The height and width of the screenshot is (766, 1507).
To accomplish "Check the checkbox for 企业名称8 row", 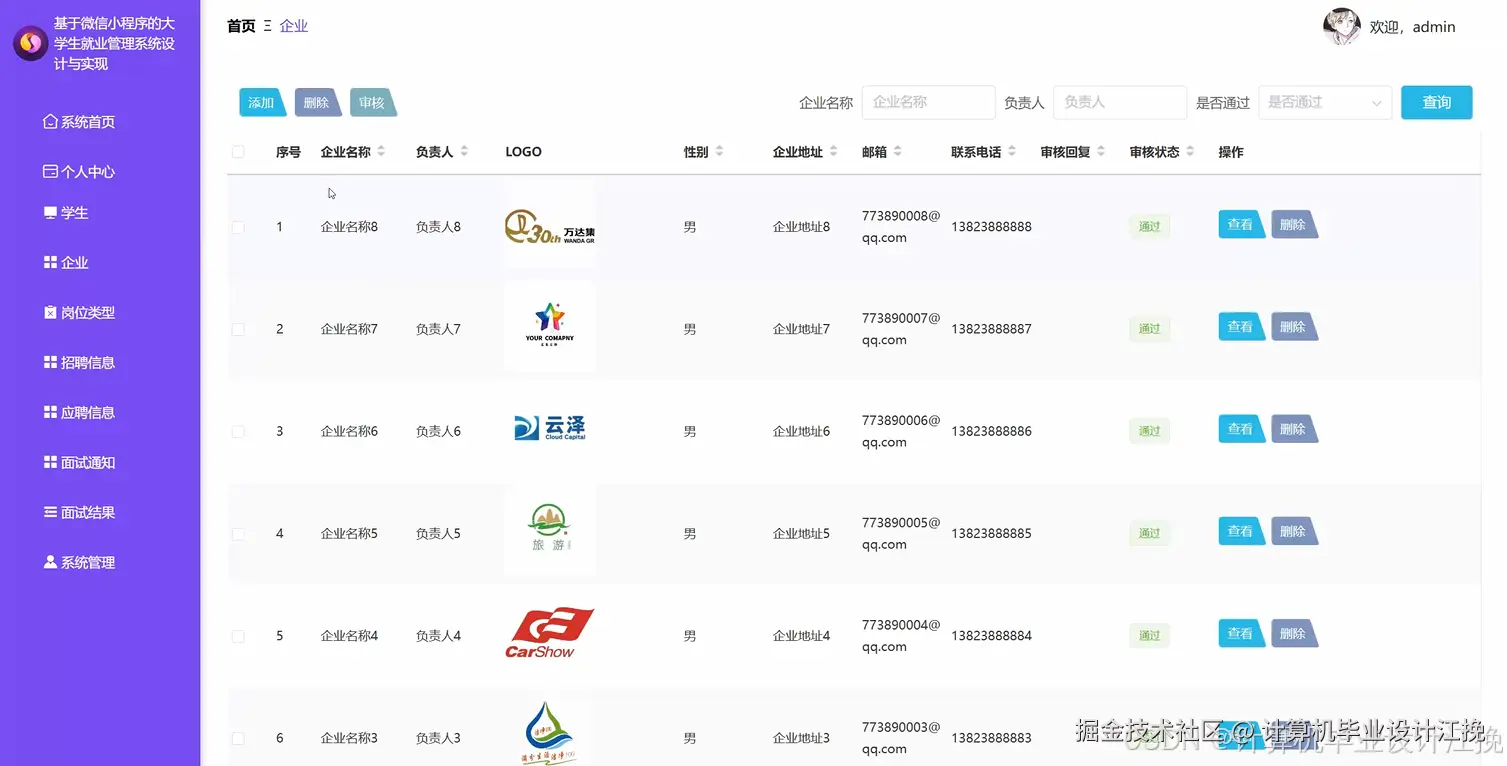I will pyautogui.click(x=238, y=226).
